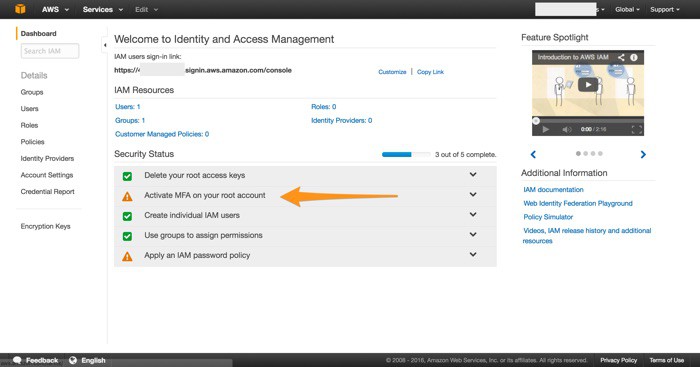Click green check beside Create individual IAM users
This screenshot has width=700, height=367.
[127, 217]
